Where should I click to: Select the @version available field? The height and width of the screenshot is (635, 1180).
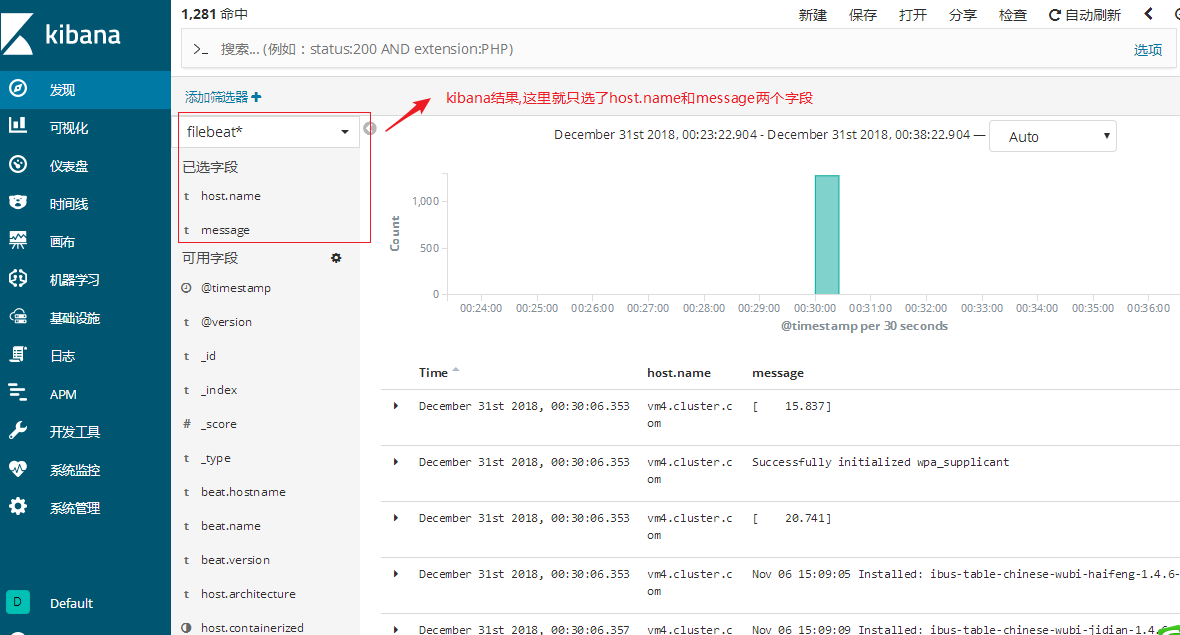click(x=226, y=322)
